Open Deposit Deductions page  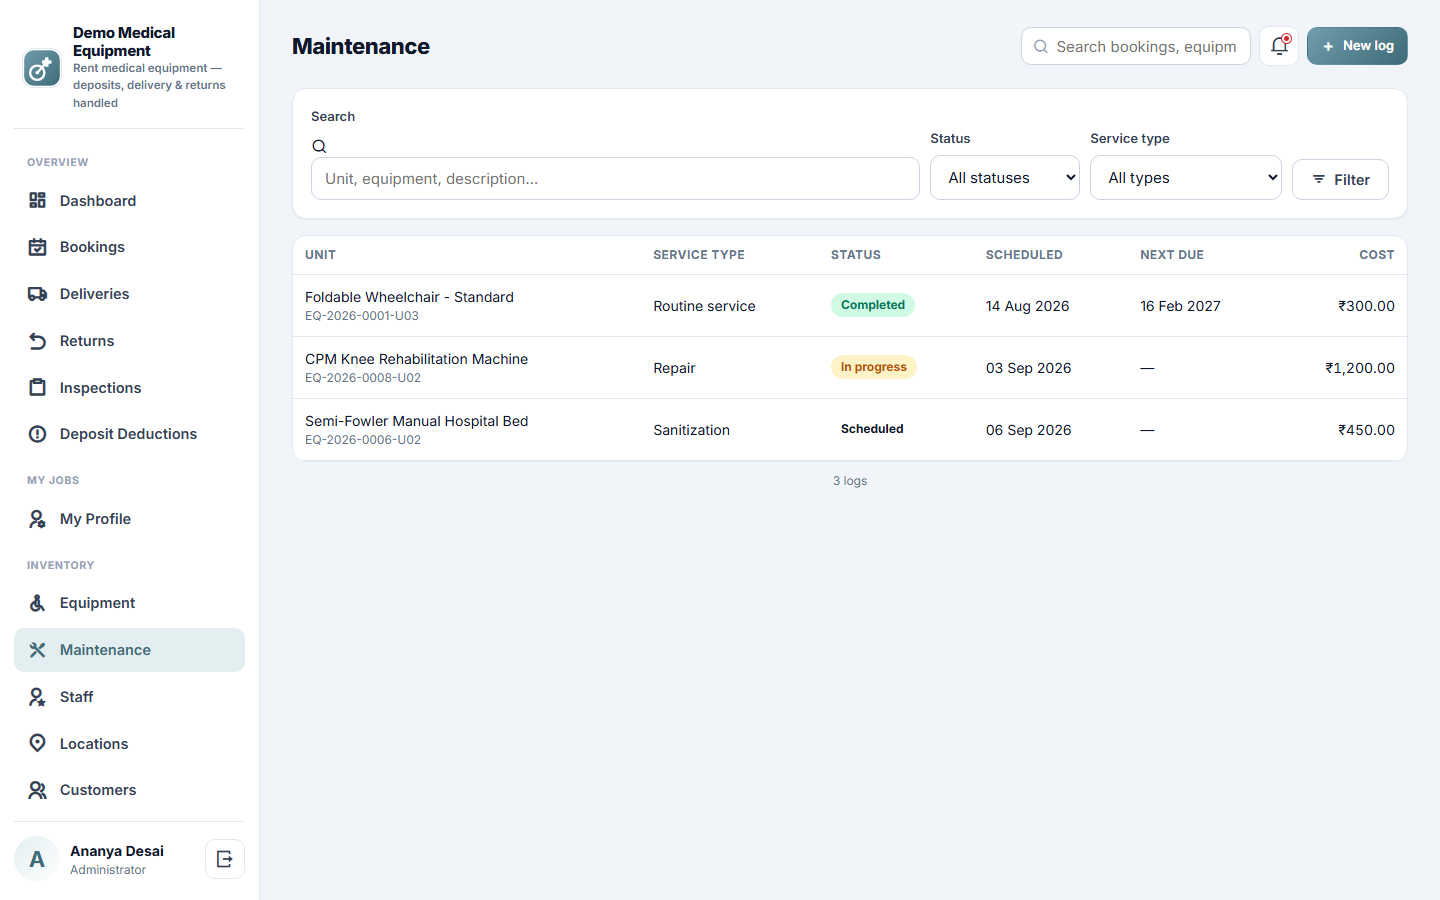pos(129,434)
